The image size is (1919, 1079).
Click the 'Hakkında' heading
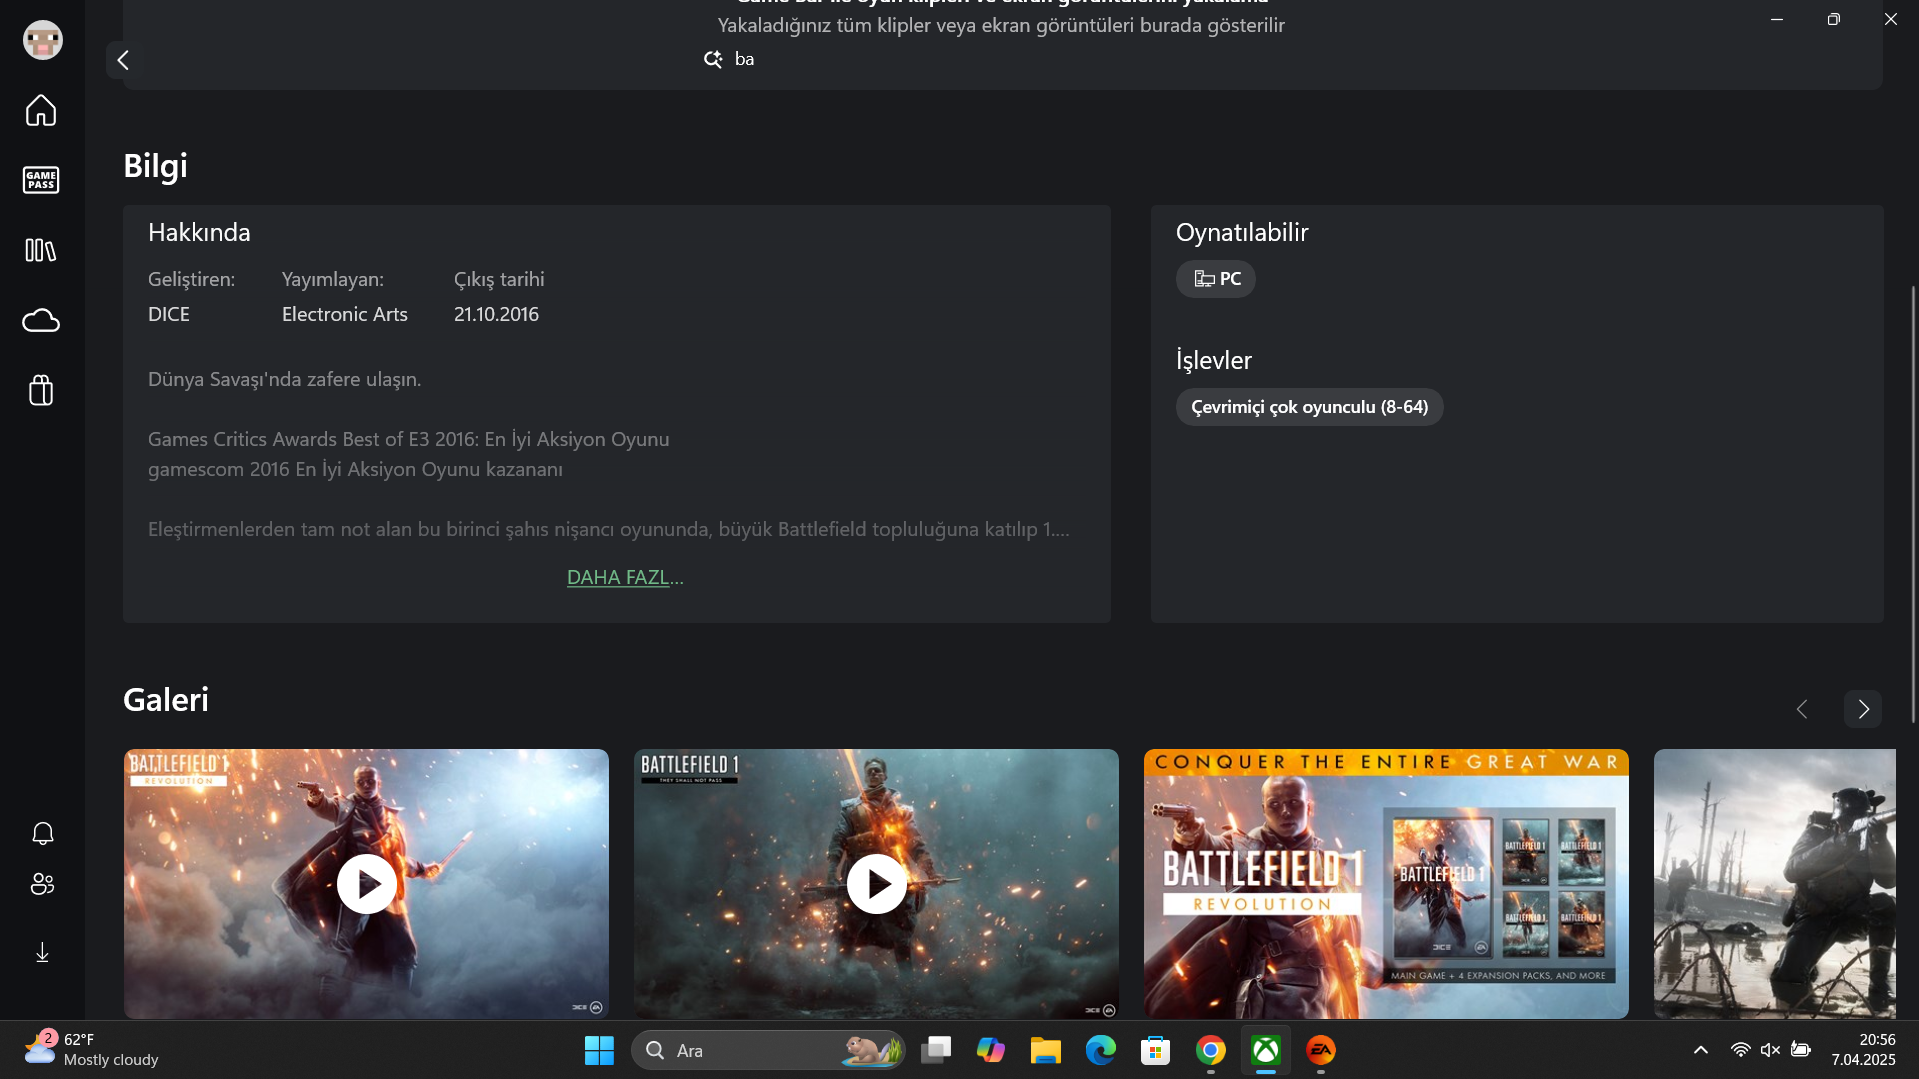pos(199,232)
